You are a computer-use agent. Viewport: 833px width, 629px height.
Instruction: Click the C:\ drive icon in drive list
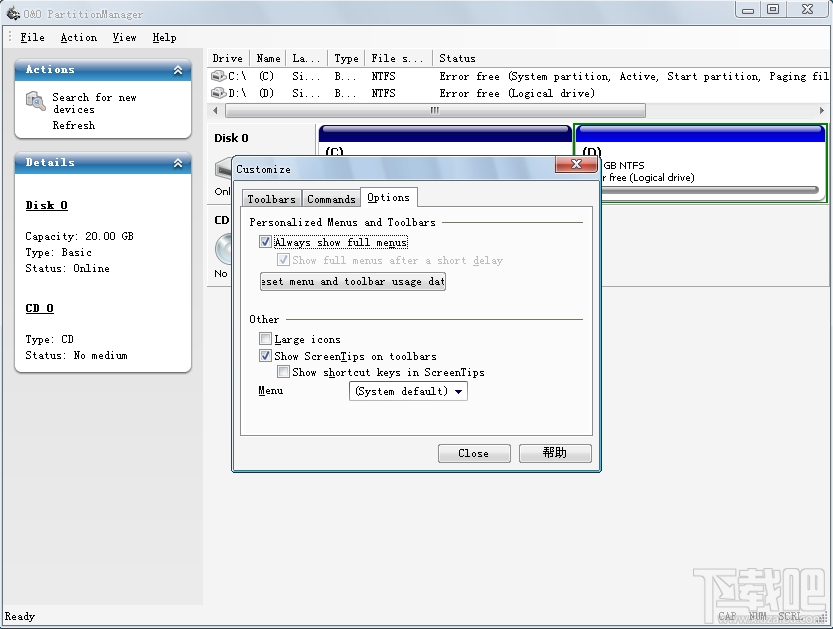pyautogui.click(x=218, y=76)
